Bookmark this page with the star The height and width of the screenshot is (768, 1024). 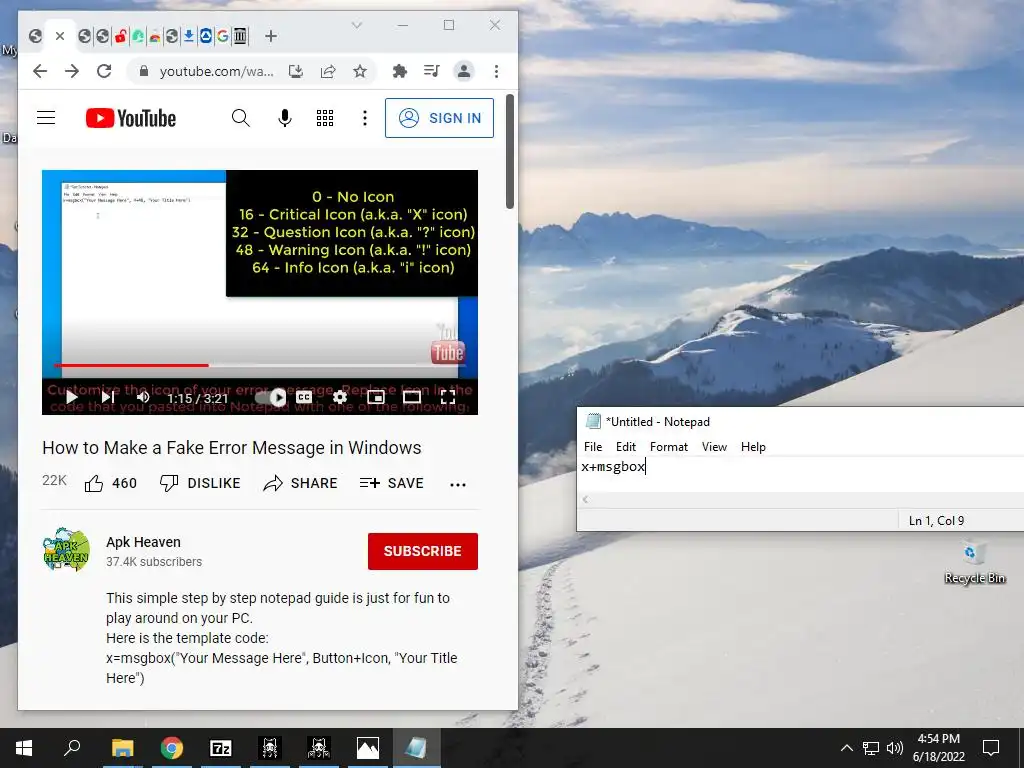(360, 71)
